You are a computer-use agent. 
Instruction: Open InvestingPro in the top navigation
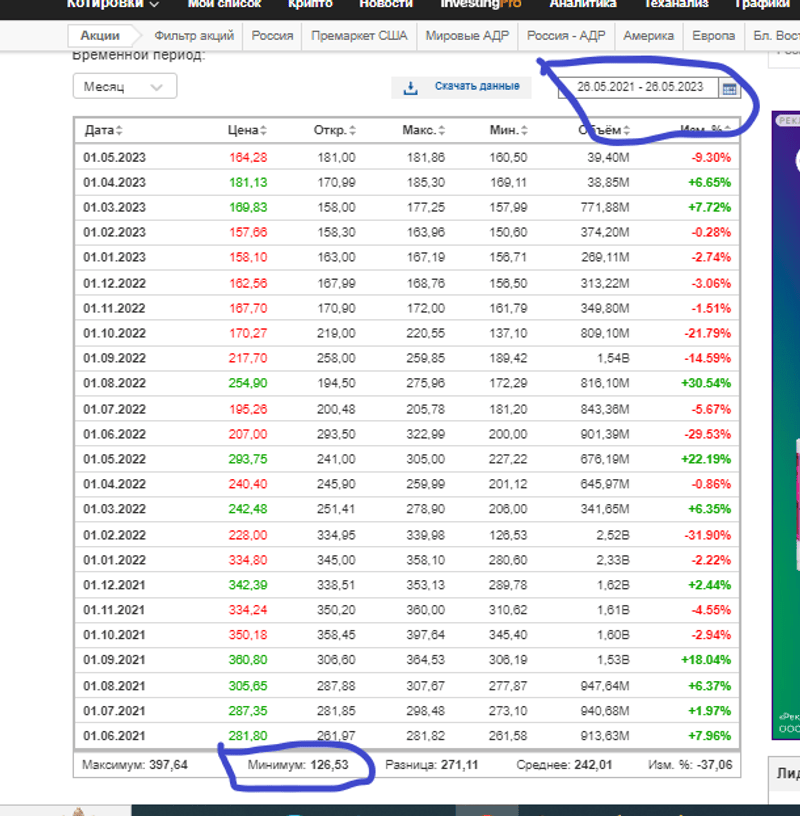point(481,4)
